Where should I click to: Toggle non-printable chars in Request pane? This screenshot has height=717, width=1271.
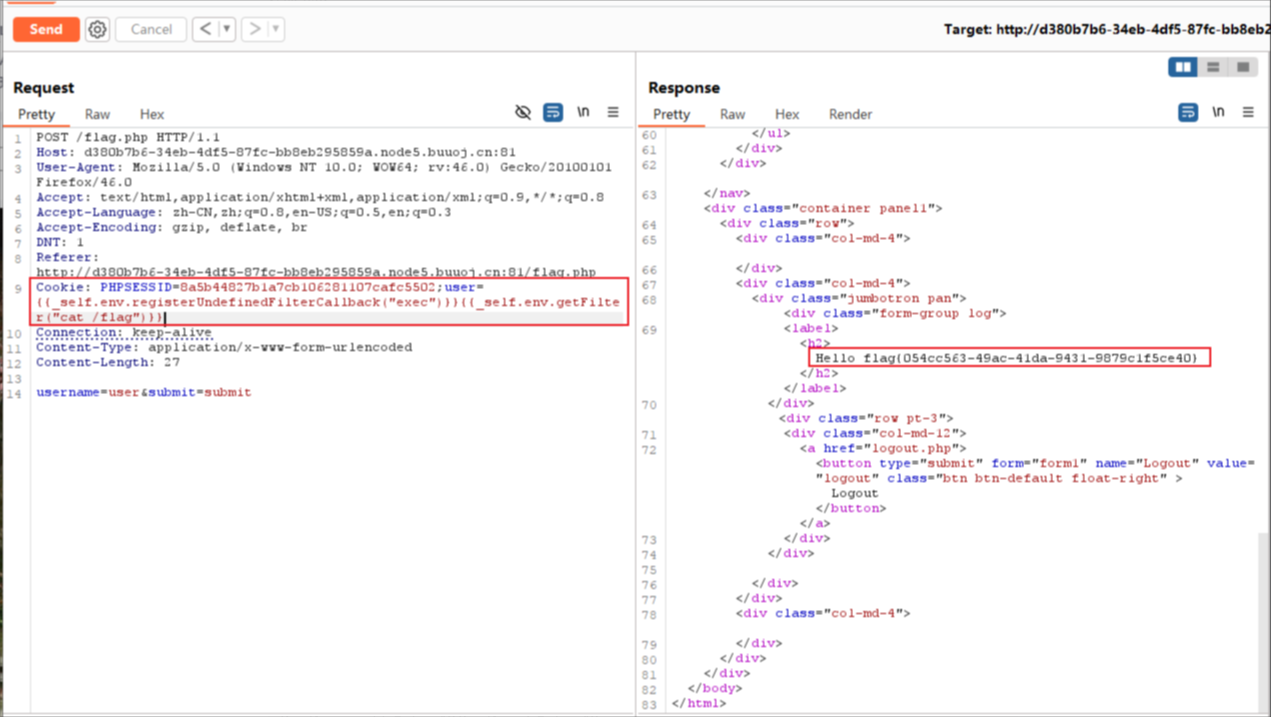click(583, 112)
